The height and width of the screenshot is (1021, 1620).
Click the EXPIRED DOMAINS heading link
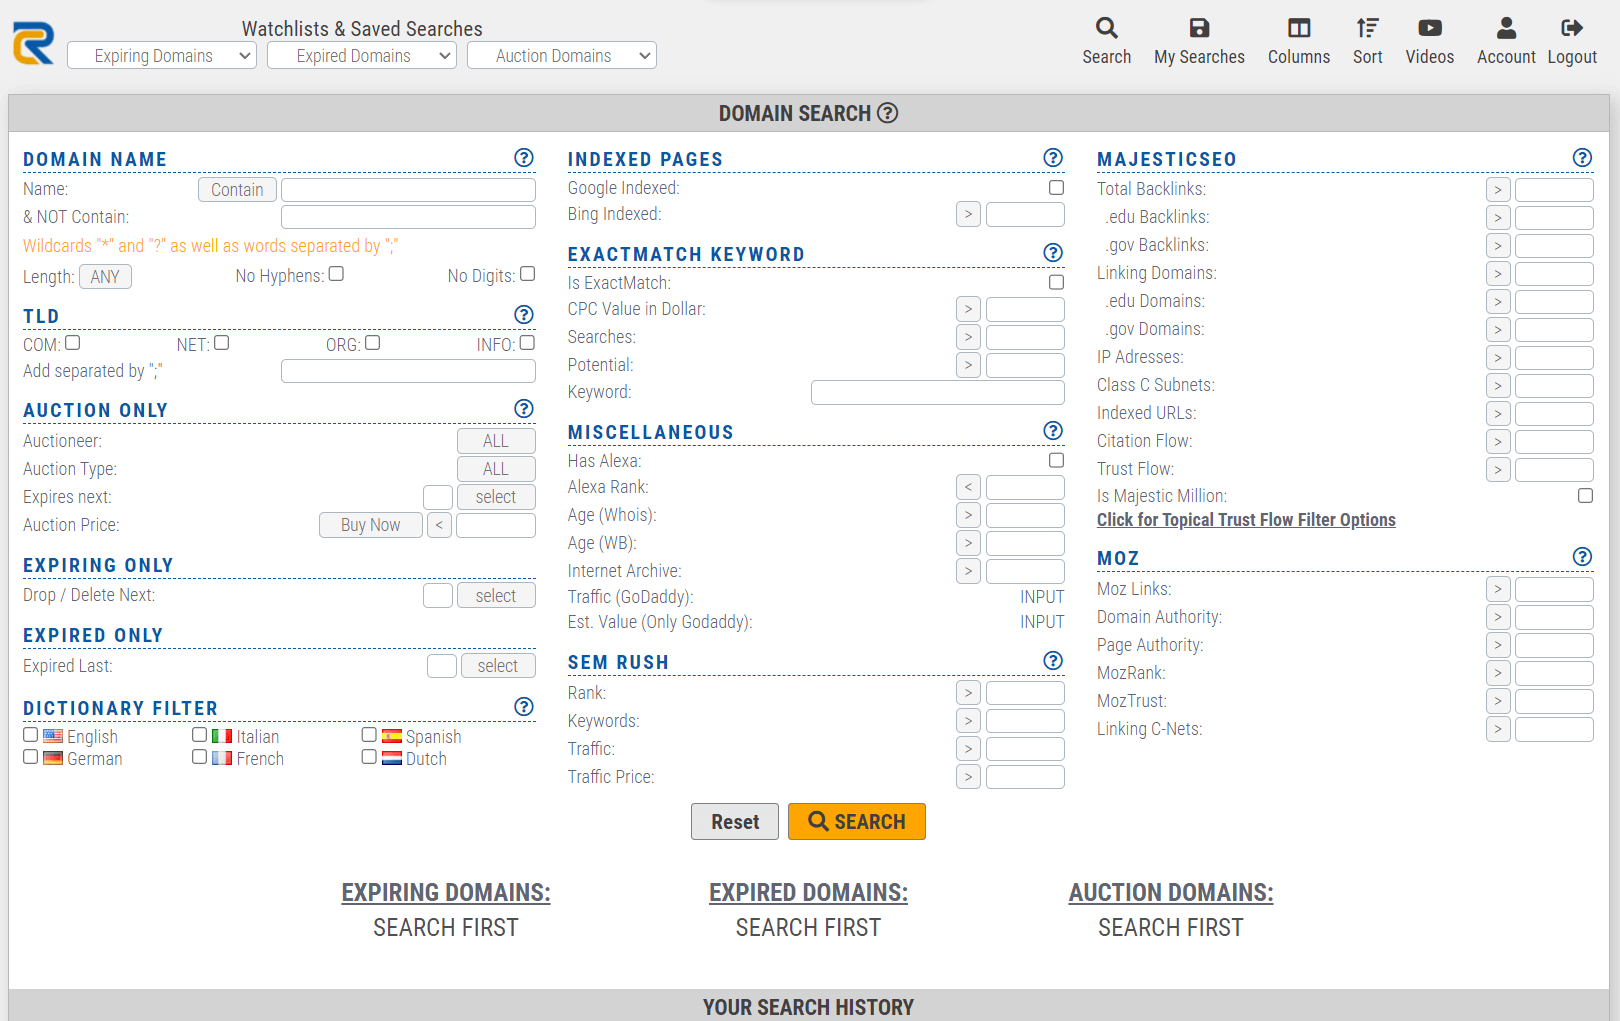(x=808, y=892)
